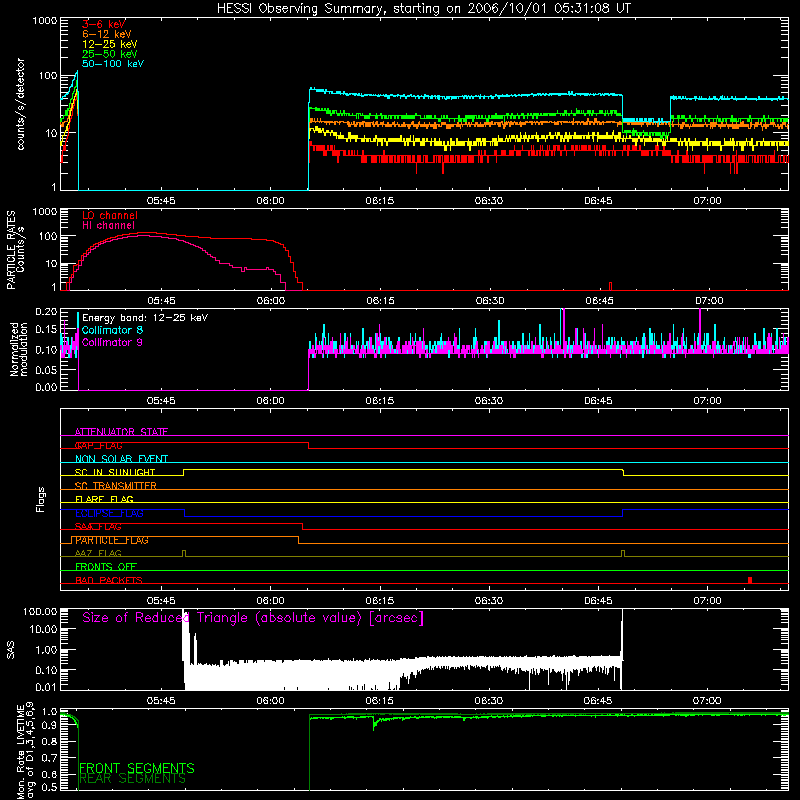Click the "counts/s/detector" axis label
Viewport: 800px width, 800px height.
20,104
